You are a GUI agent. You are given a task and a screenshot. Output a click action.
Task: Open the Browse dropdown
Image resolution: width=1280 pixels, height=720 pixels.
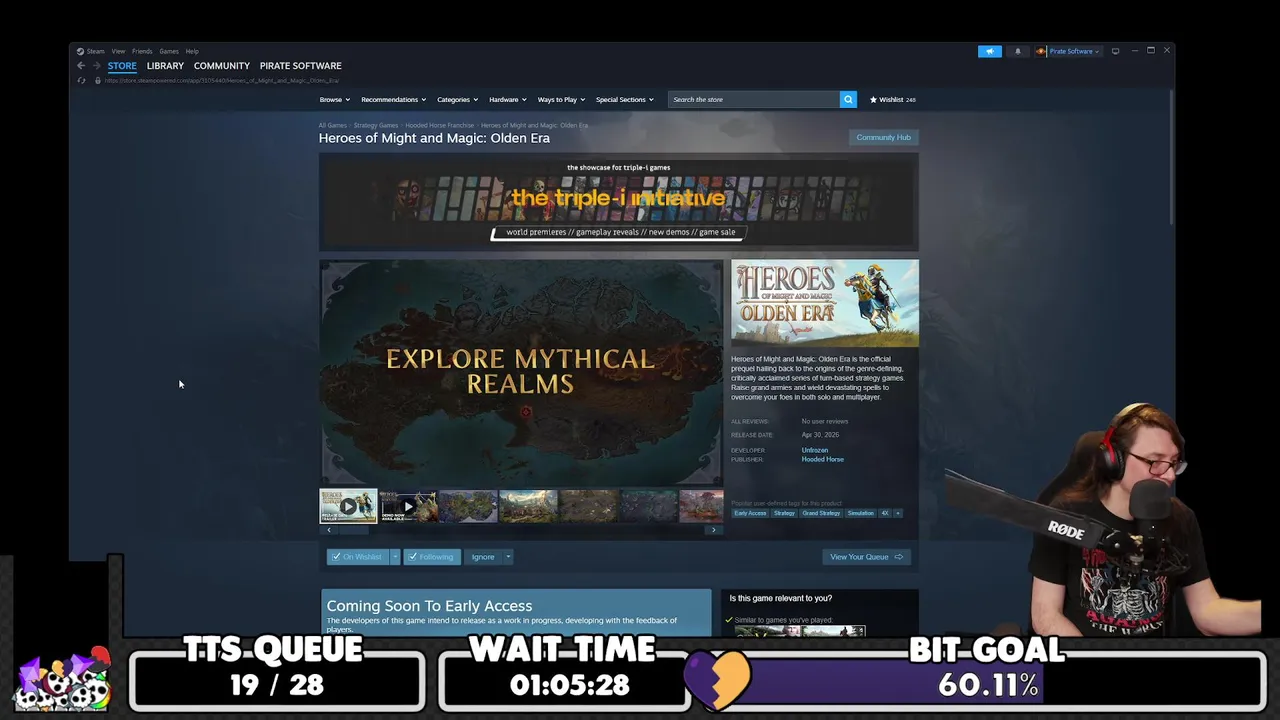[335, 99]
